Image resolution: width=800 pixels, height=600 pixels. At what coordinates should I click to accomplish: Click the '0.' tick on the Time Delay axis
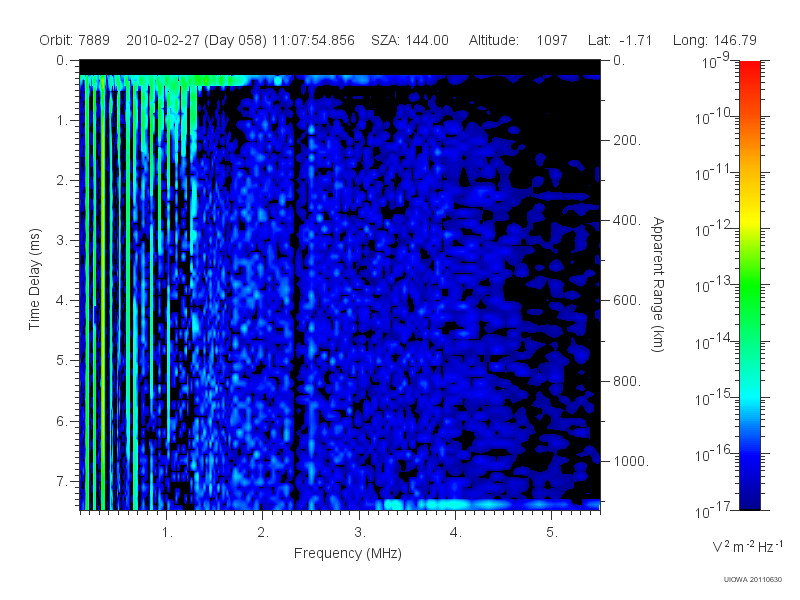tap(62, 61)
